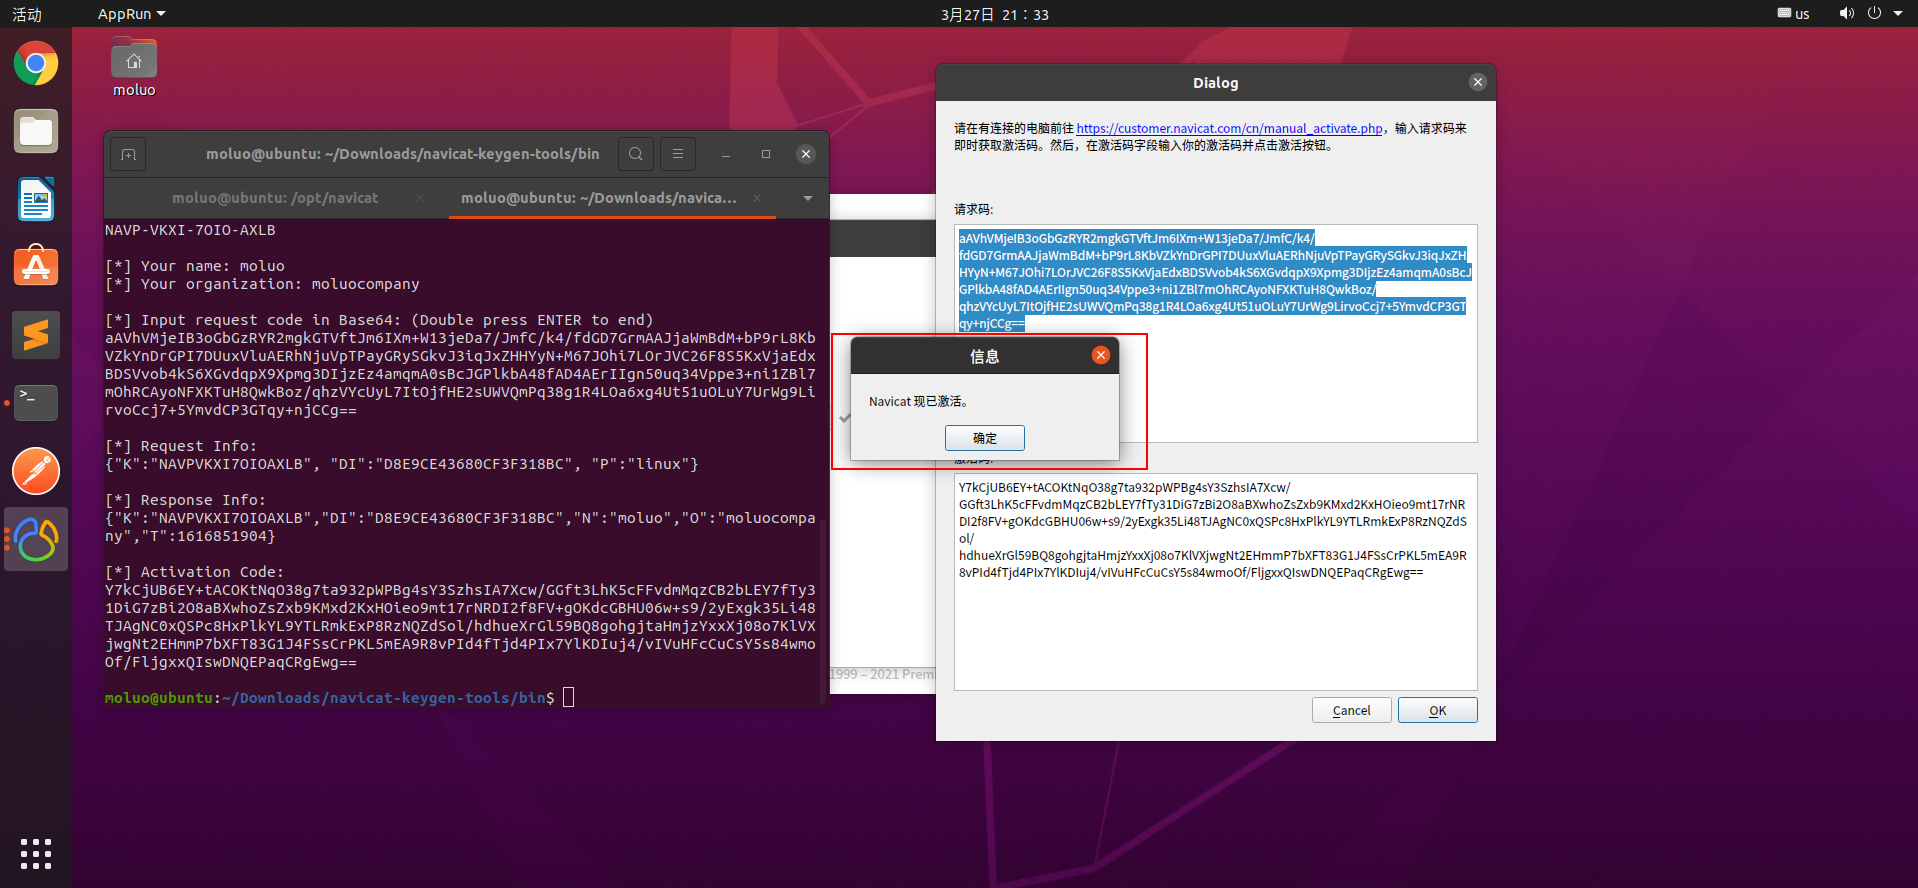This screenshot has width=1918, height=888.
Task: Close the ~/Downloads/navica... terminal tab
Action: (757, 198)
